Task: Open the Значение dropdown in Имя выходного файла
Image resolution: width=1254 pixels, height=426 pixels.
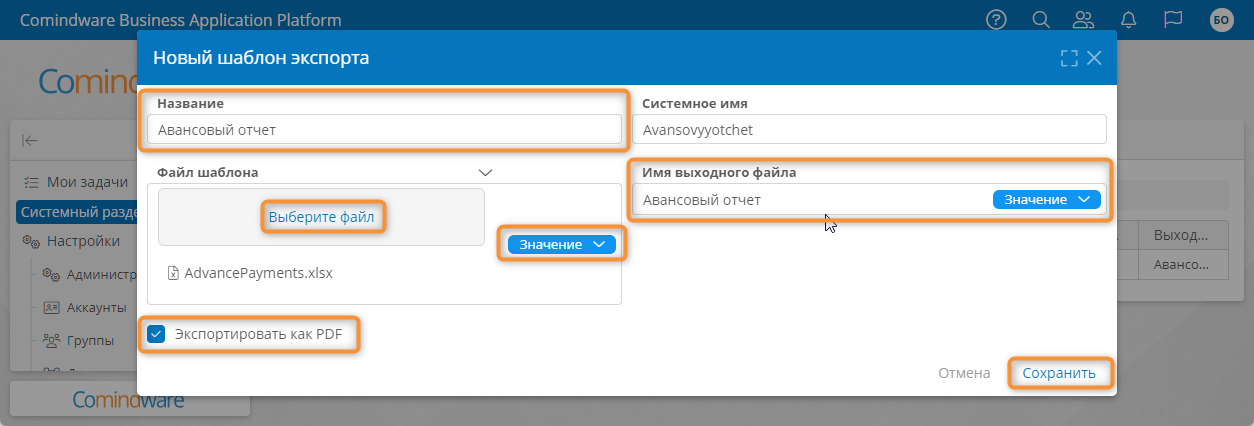Action: (x=1047, y=199)
